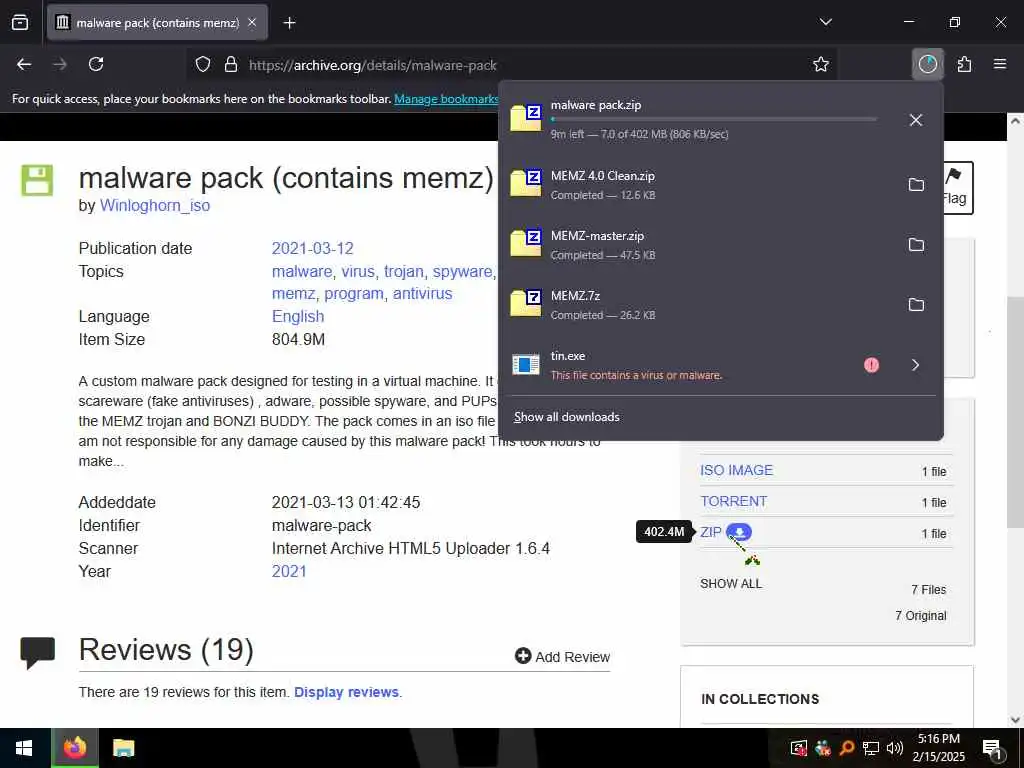This screenshot has width=1024, height=768.
Task: Click the tin.exe application file icon
Action: (x=526, y=364)
